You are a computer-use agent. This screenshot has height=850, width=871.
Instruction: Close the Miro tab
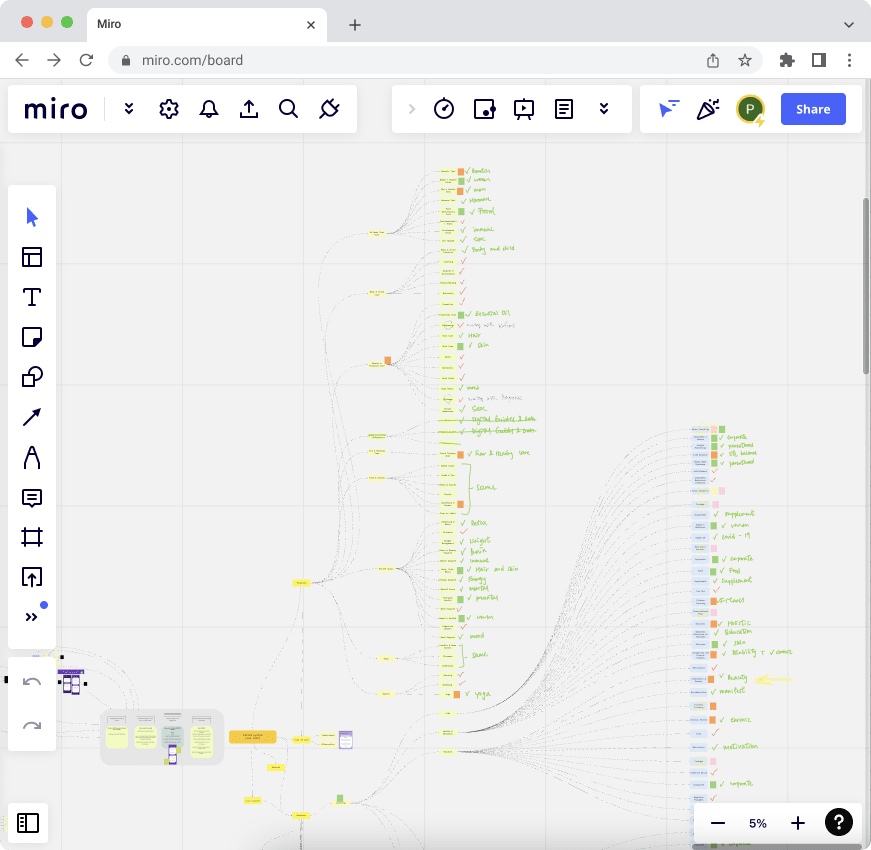tap(311, 25)
